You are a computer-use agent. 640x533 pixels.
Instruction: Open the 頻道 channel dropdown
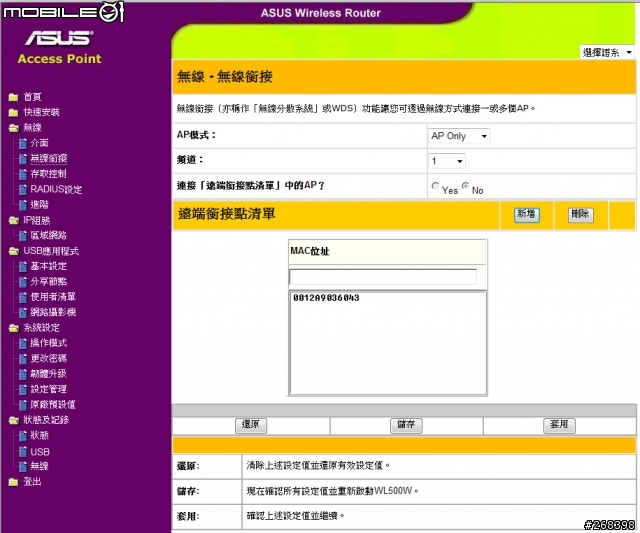(x=447, y=161)
